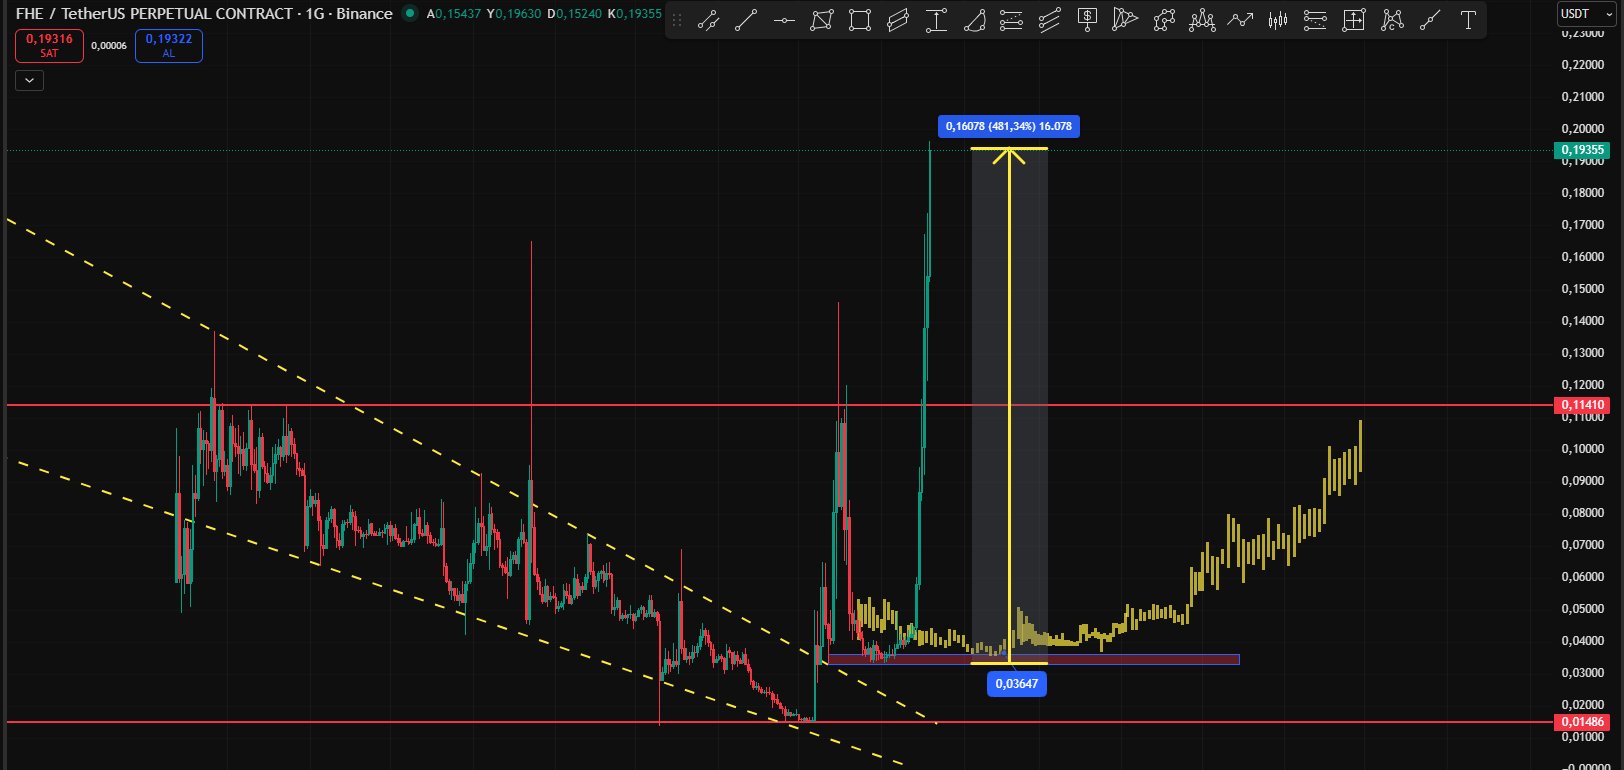This screenshot has height=770, width=1624.
Task: Select the Arc drawing tool
Action: [x=974, y=20]
